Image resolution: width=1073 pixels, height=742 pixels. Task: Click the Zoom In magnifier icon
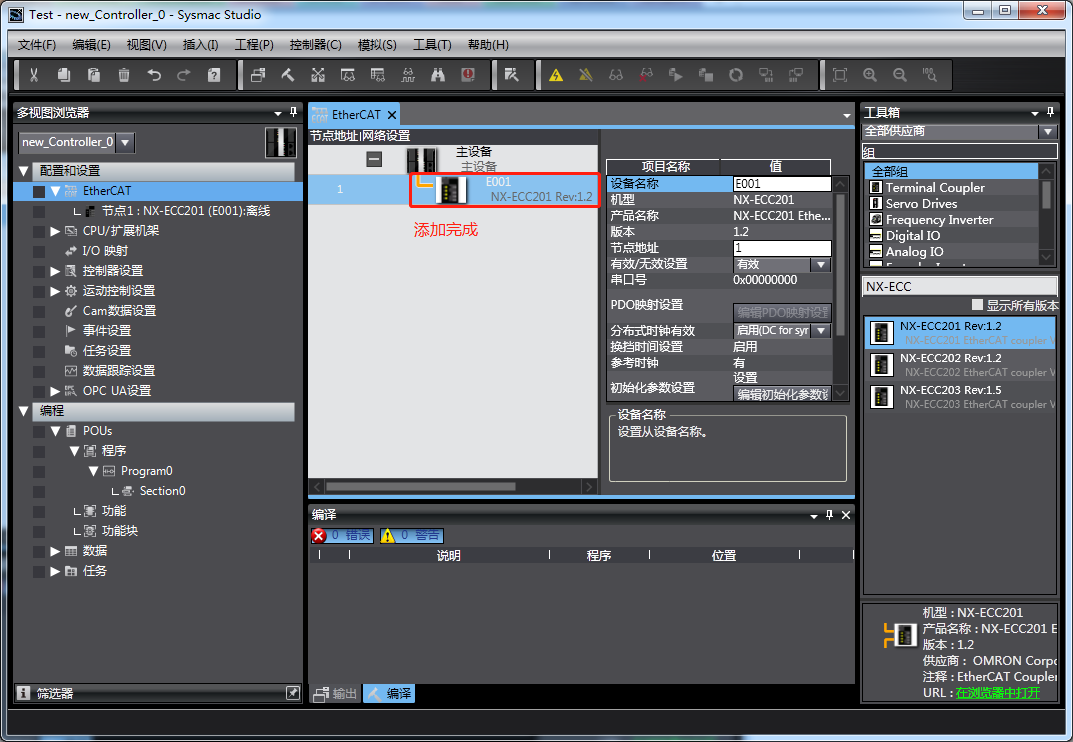point(870,75)
